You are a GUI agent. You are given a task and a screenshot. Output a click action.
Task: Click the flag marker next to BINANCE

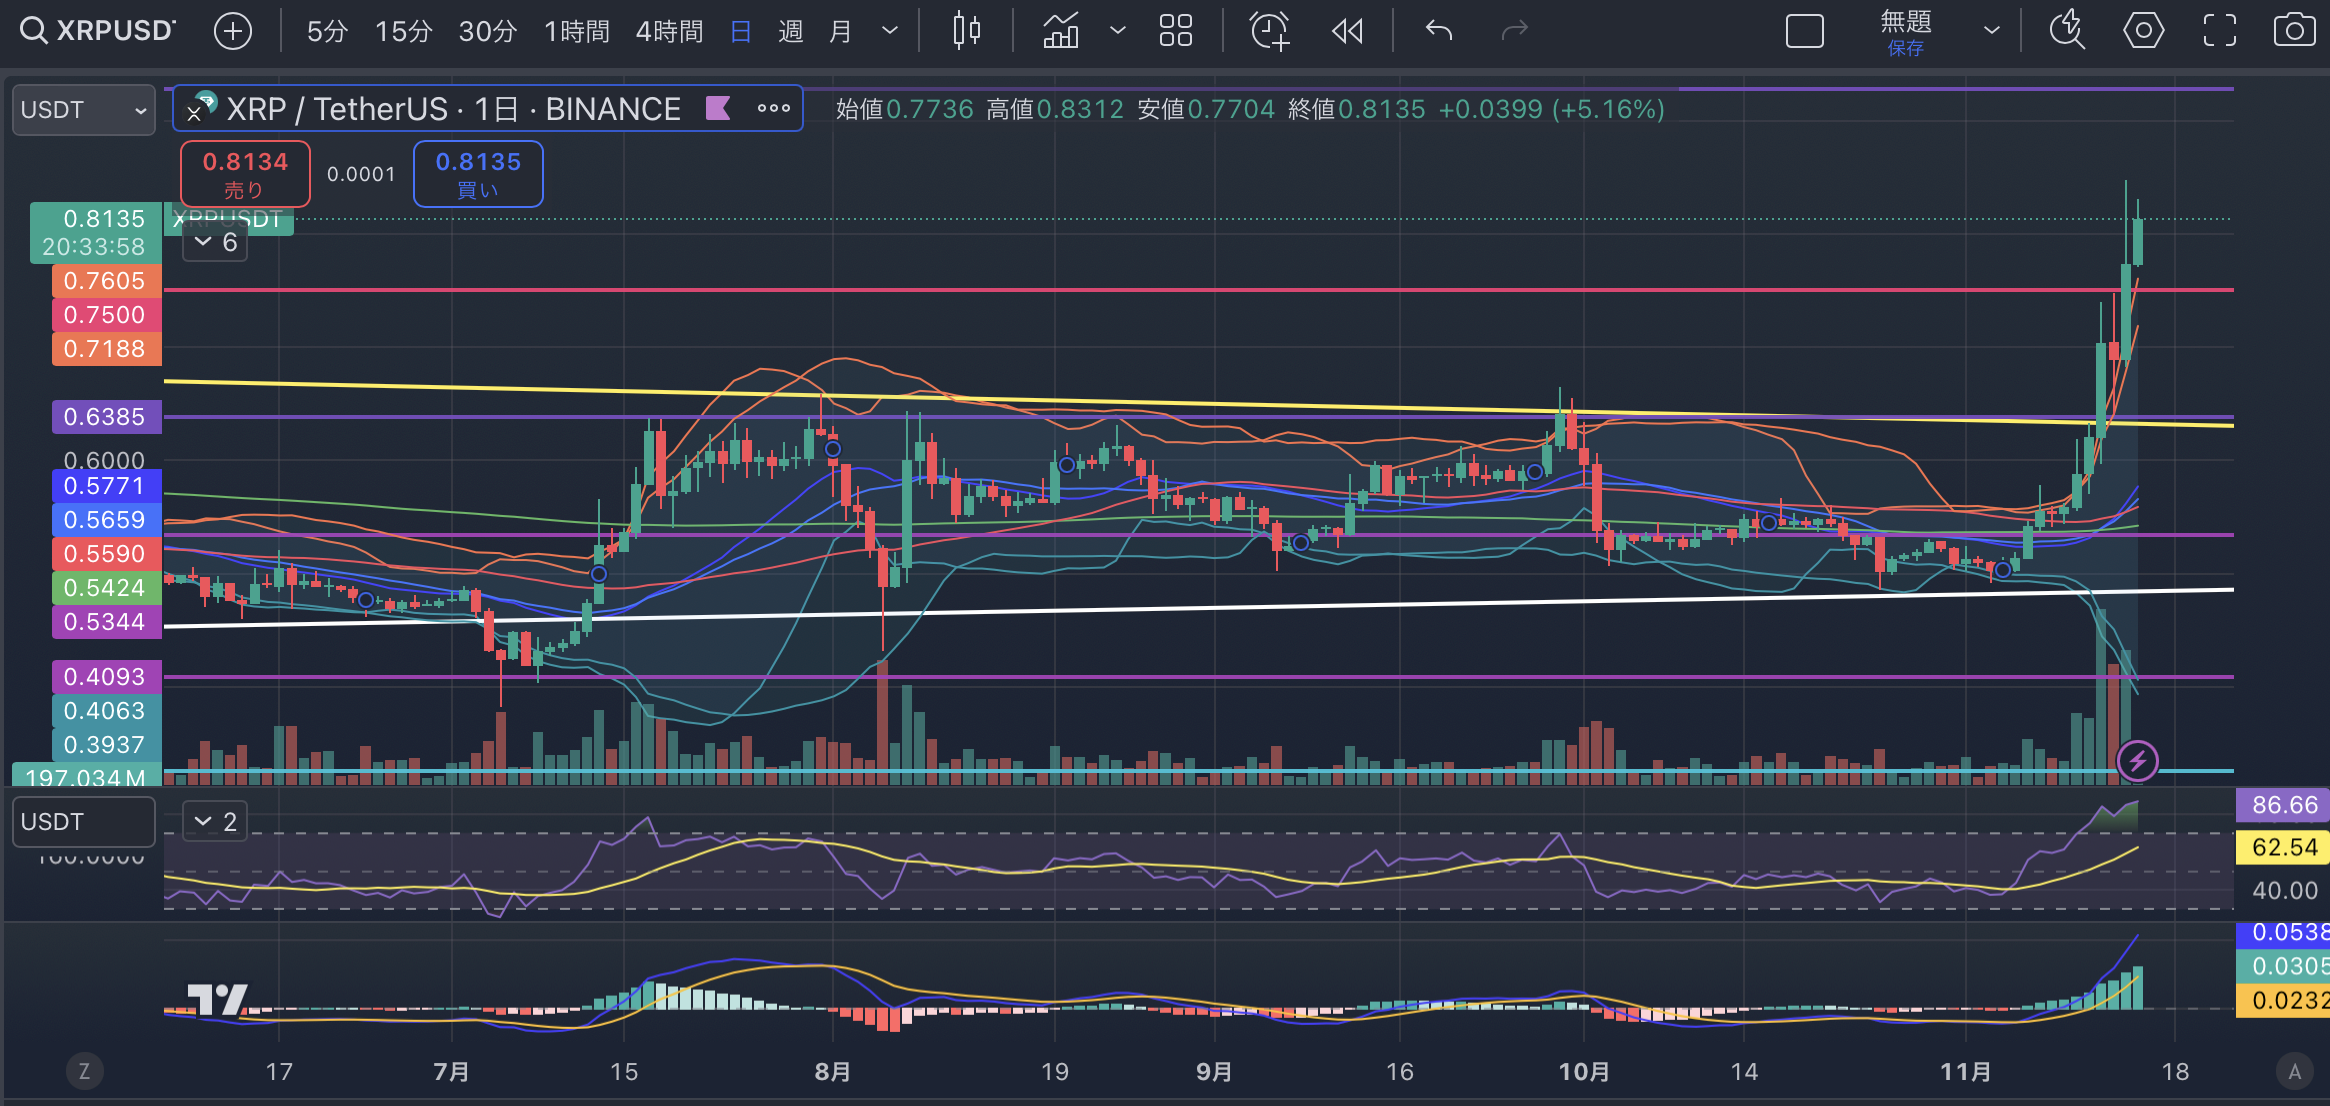[718, 108]
